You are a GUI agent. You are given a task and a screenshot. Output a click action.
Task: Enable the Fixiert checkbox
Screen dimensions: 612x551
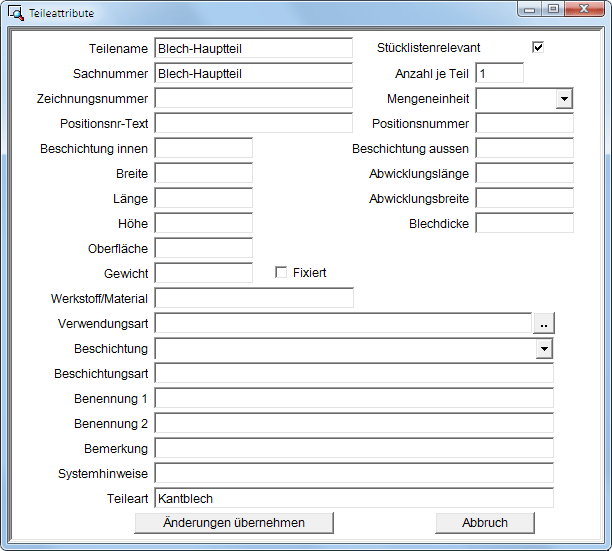coord(281,272)
